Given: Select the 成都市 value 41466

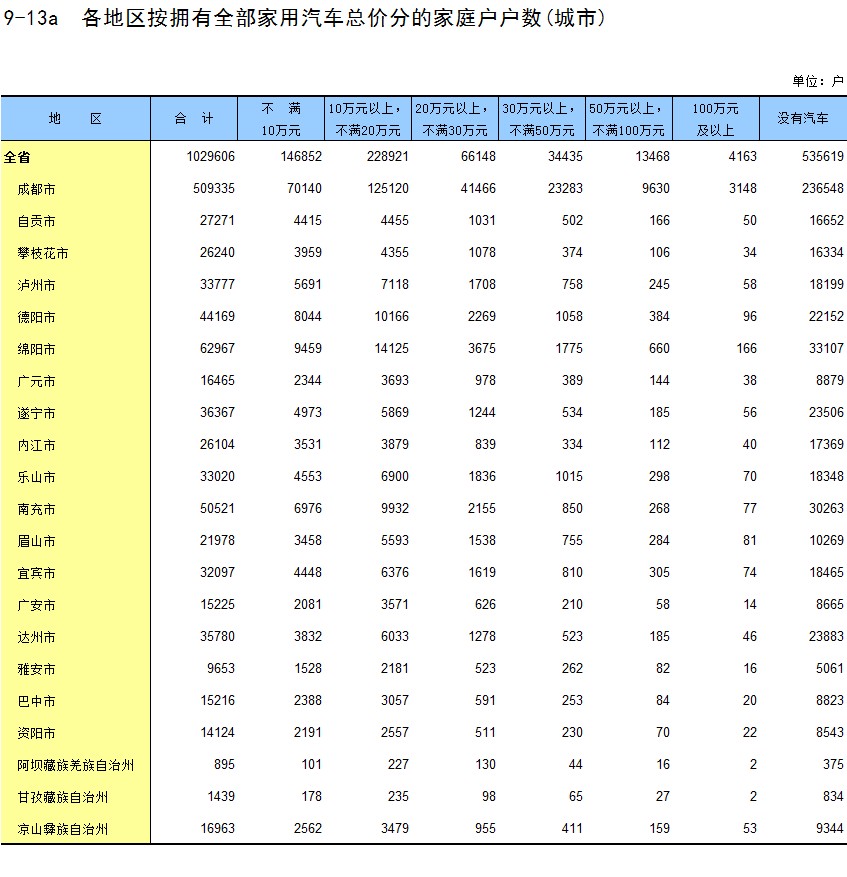Looking at the screenshot, I should [478, 188].
